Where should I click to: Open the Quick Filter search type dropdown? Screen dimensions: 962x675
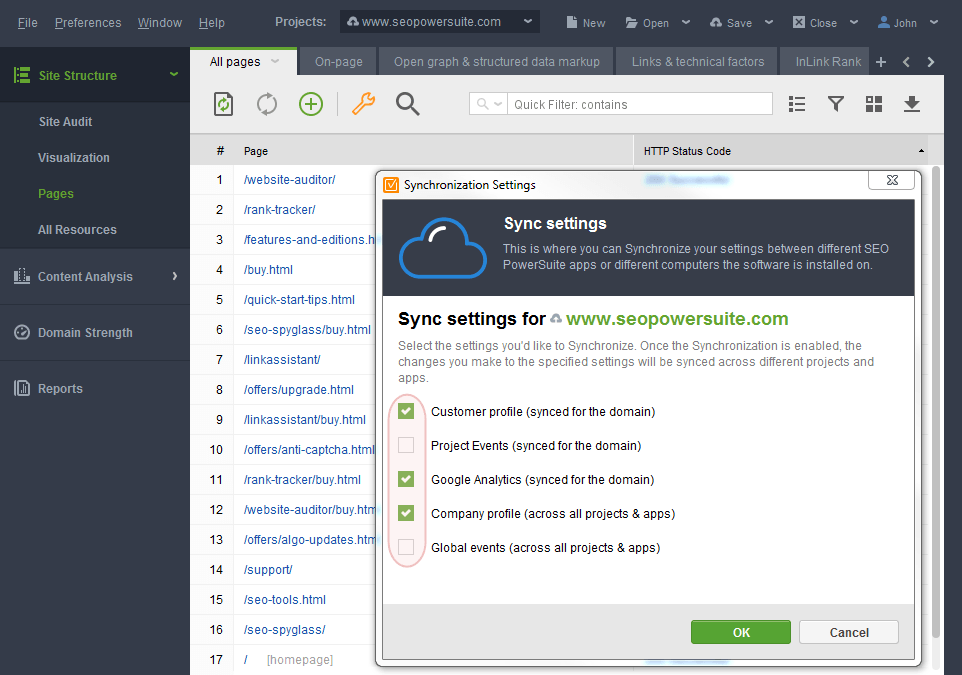[489, 104]
